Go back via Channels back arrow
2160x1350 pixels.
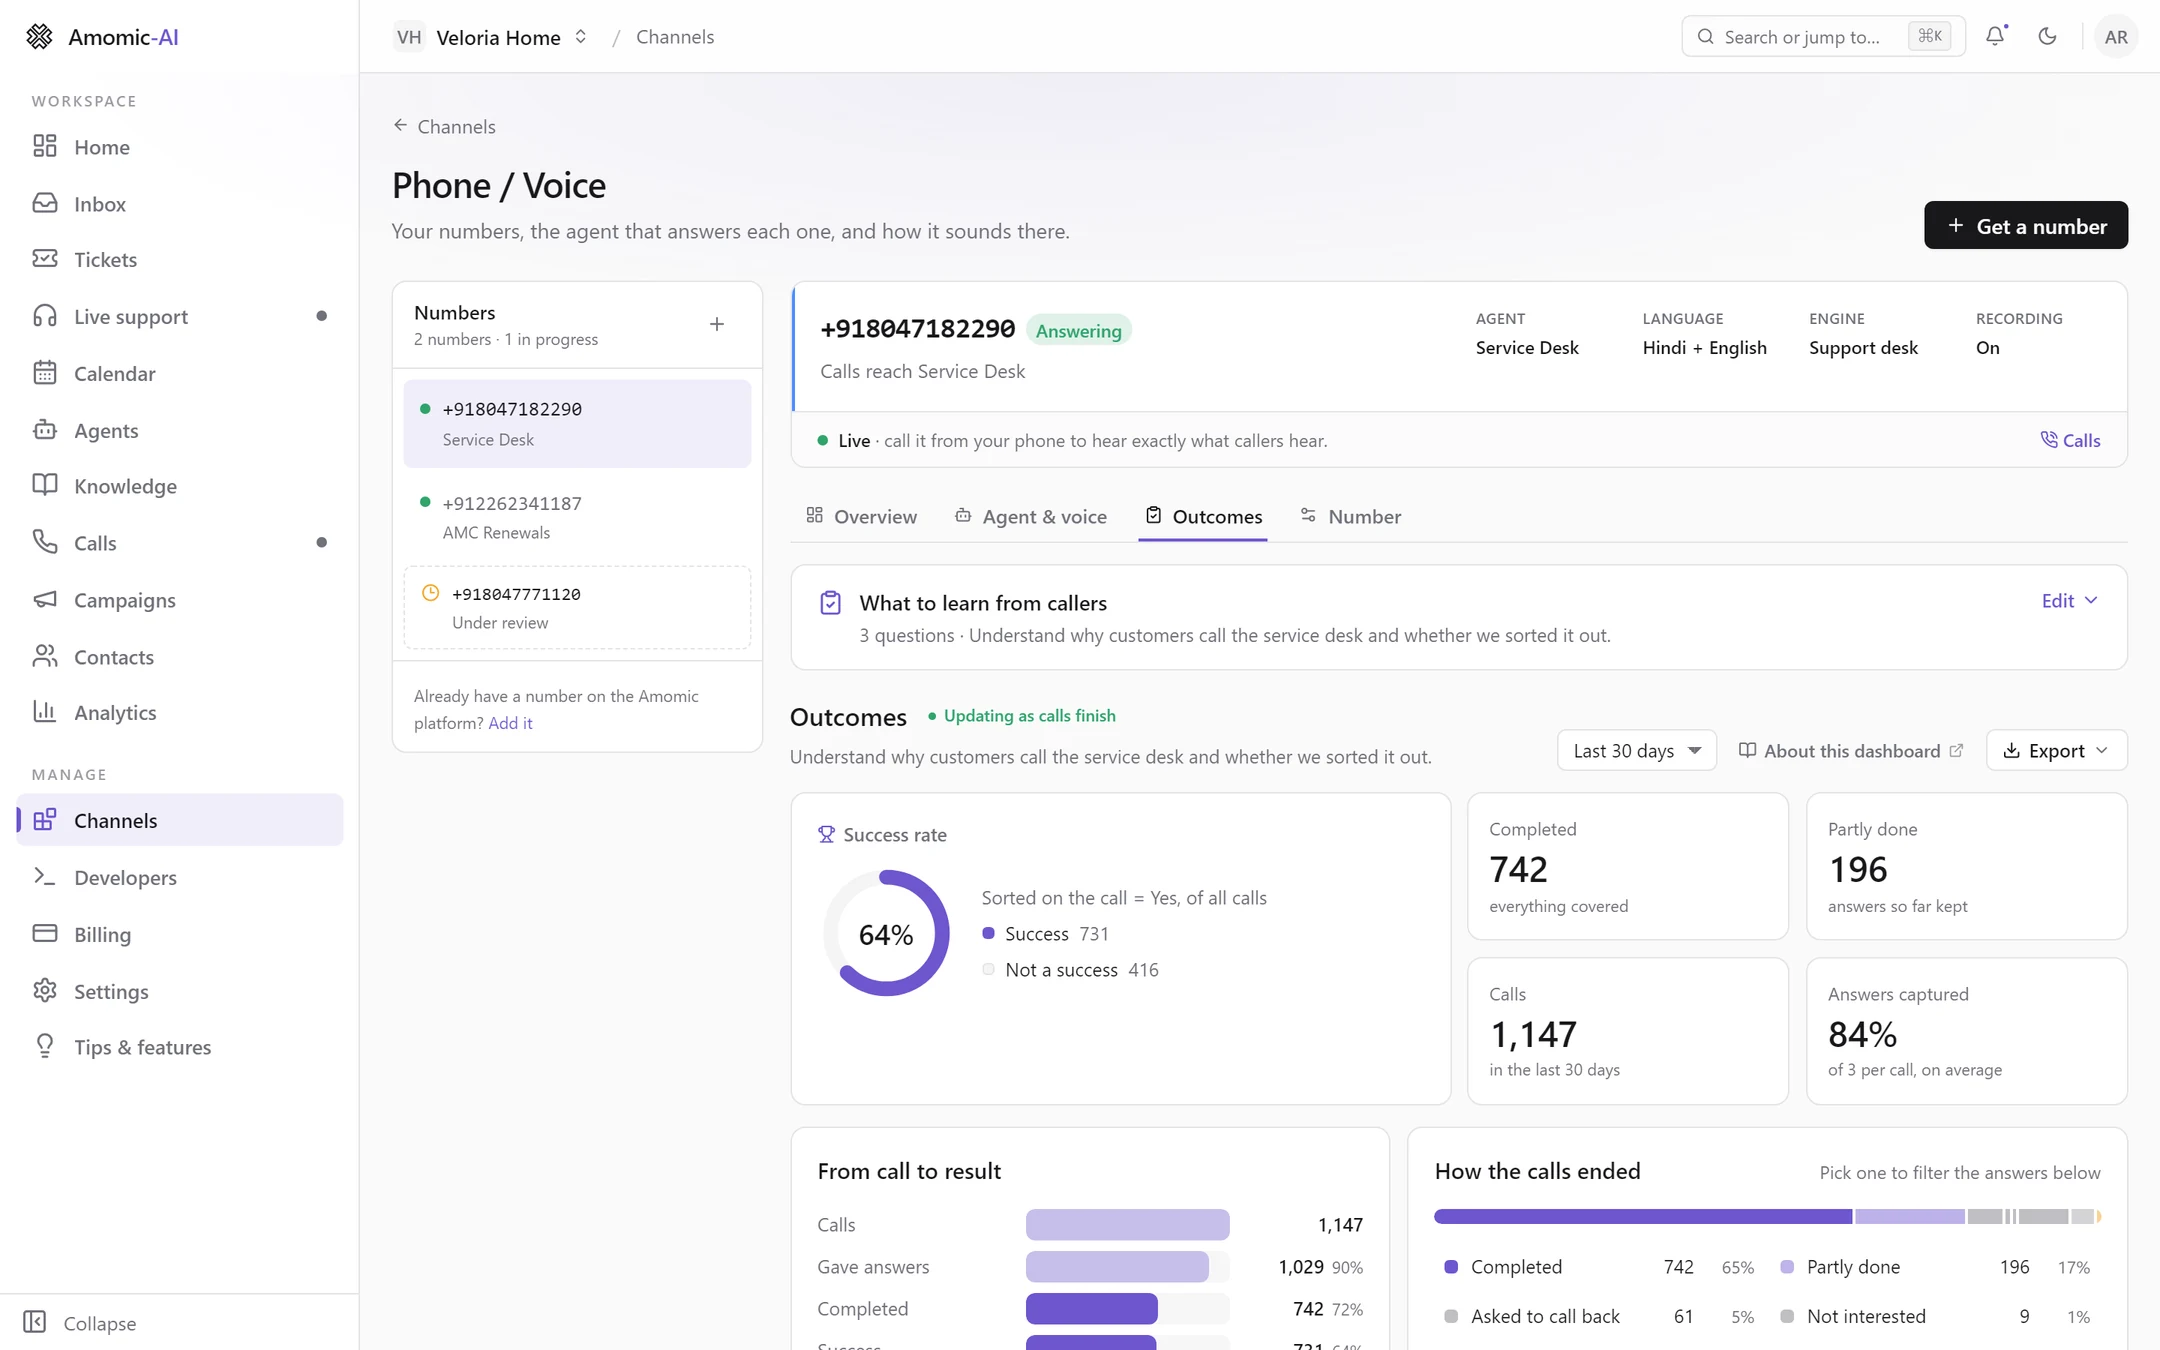[444, 126]
